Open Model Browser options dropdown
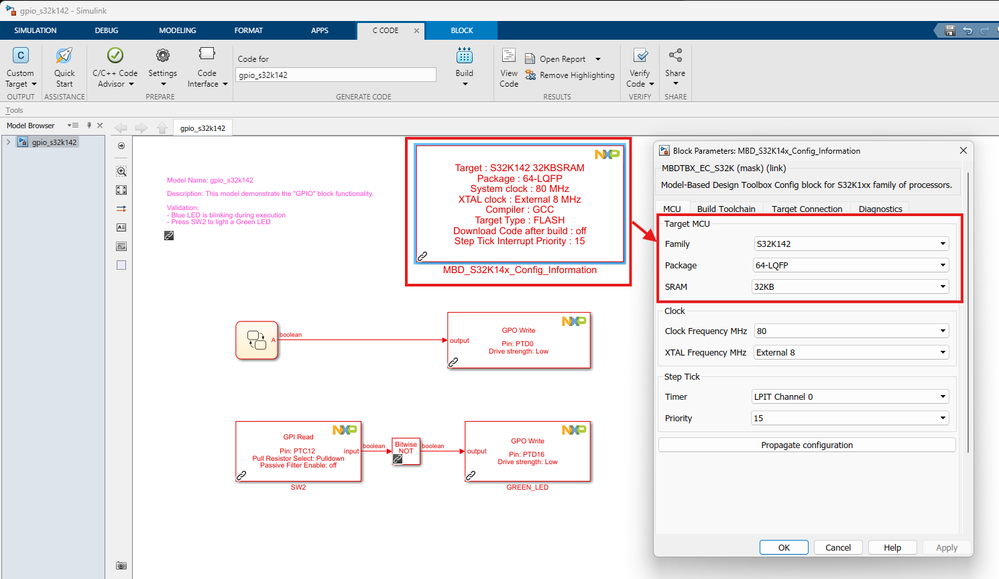This screenshot has height=579, width=999. tap(73, 125)
